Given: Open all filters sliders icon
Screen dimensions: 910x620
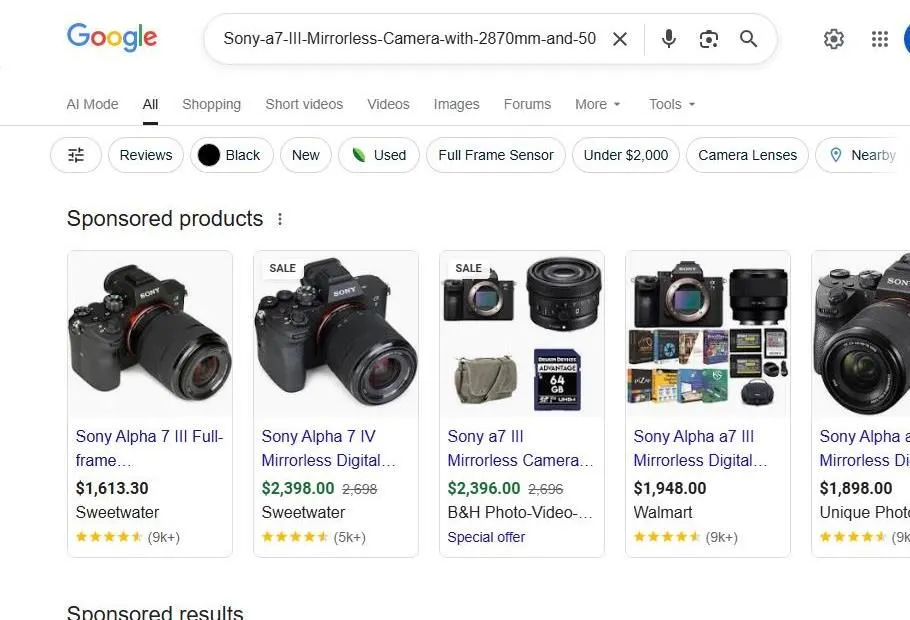Looking at the screenshot, I should tap(76, 155).
